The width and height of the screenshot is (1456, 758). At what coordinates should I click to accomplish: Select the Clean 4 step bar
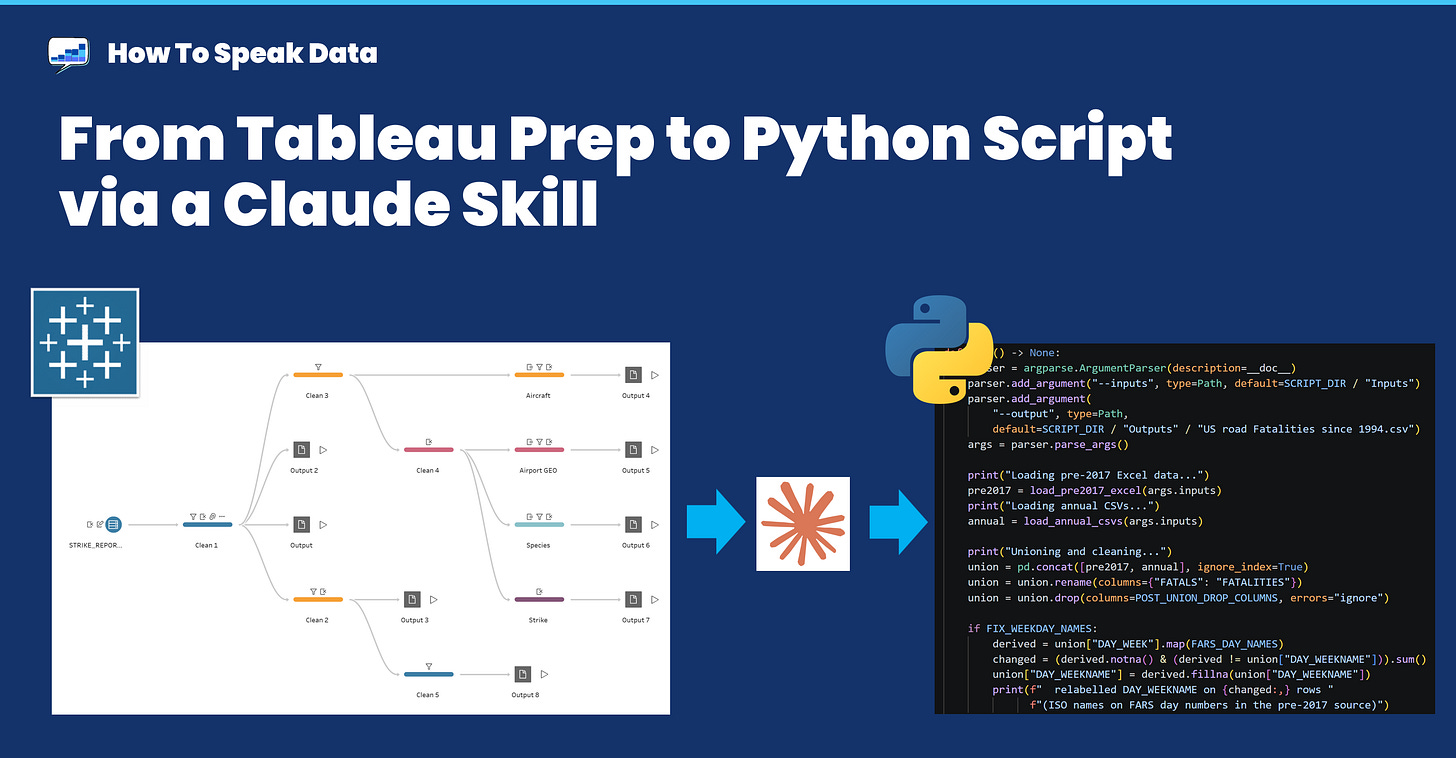[428, 450]
